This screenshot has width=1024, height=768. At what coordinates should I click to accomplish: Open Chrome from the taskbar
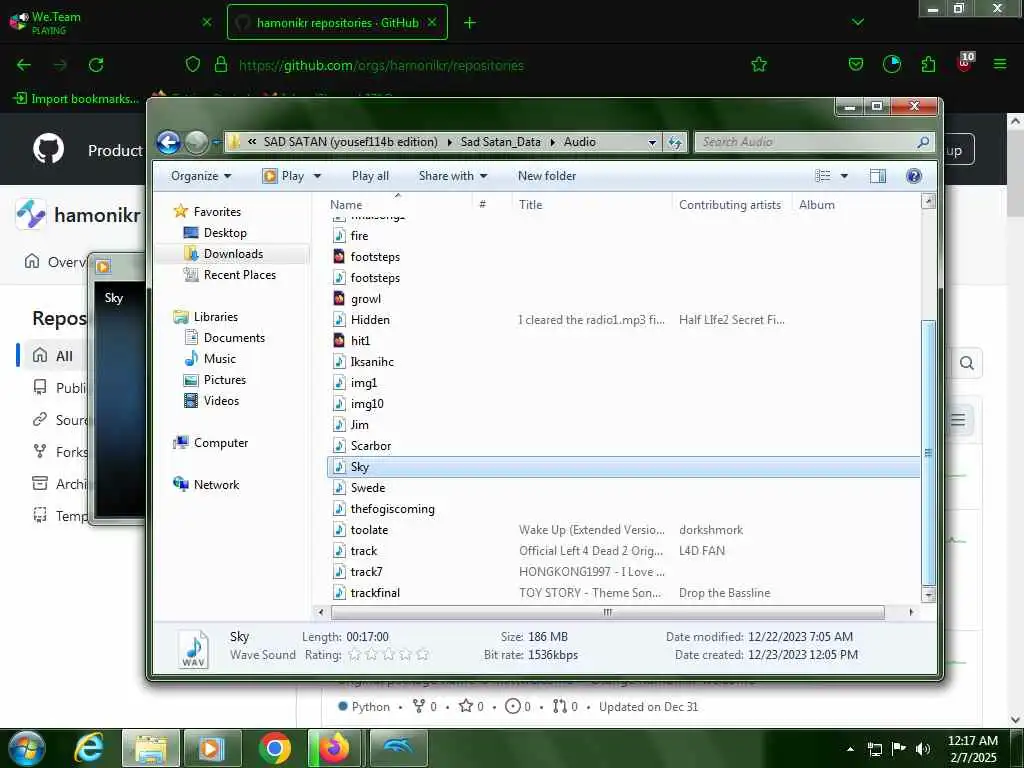pyautogui.click(x=274, y=748)
